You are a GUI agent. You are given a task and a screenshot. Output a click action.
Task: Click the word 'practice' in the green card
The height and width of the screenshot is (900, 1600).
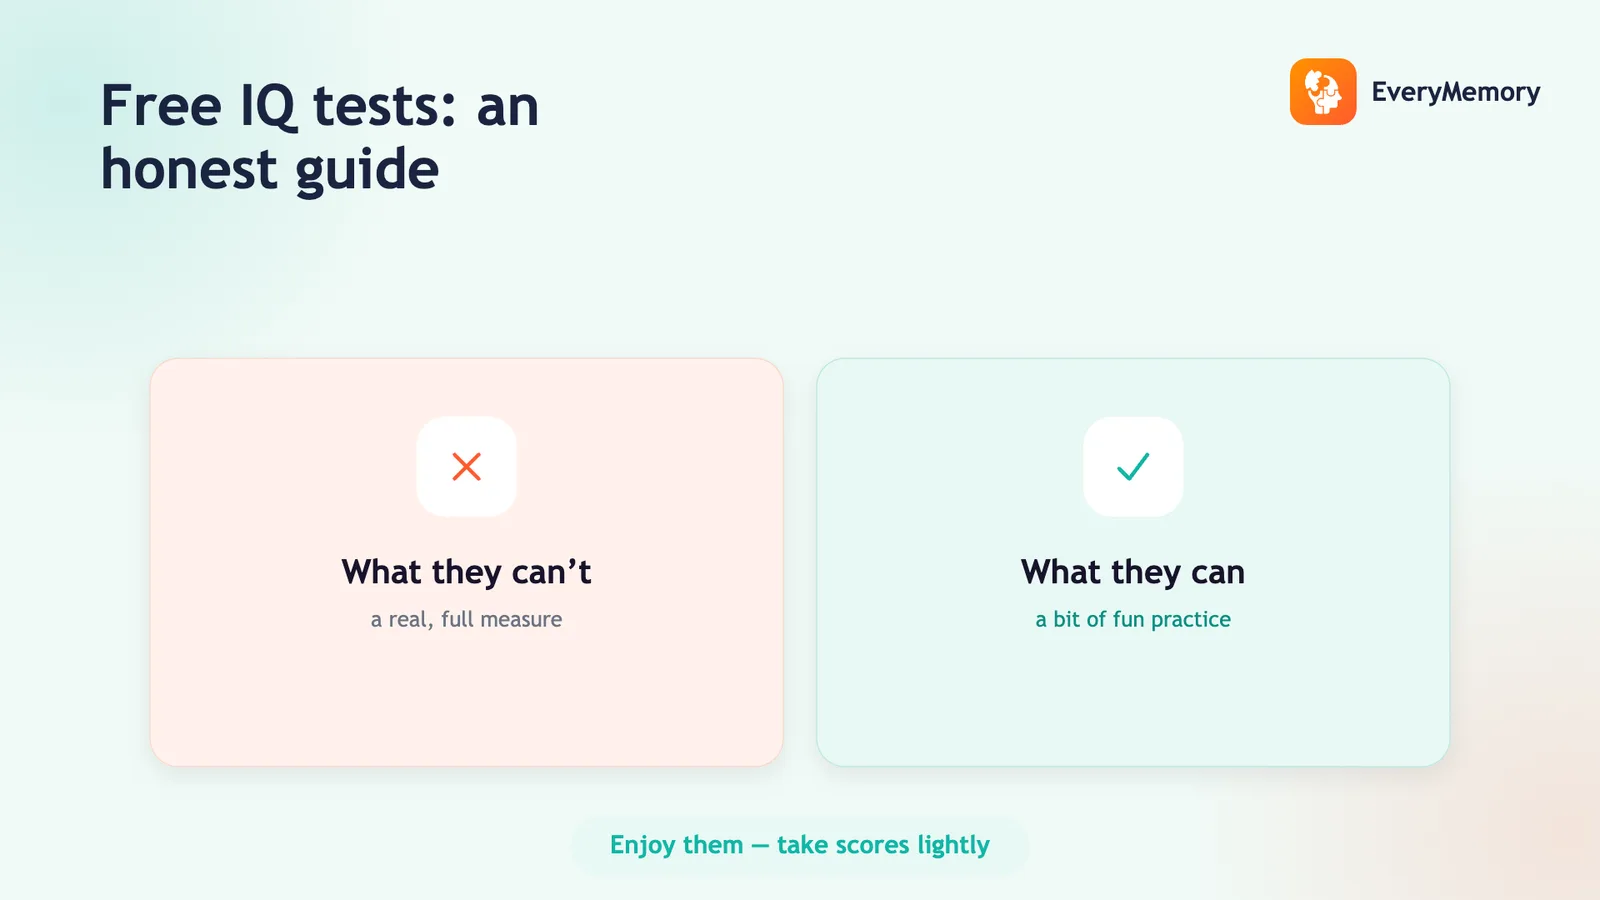pos(1191,620)
